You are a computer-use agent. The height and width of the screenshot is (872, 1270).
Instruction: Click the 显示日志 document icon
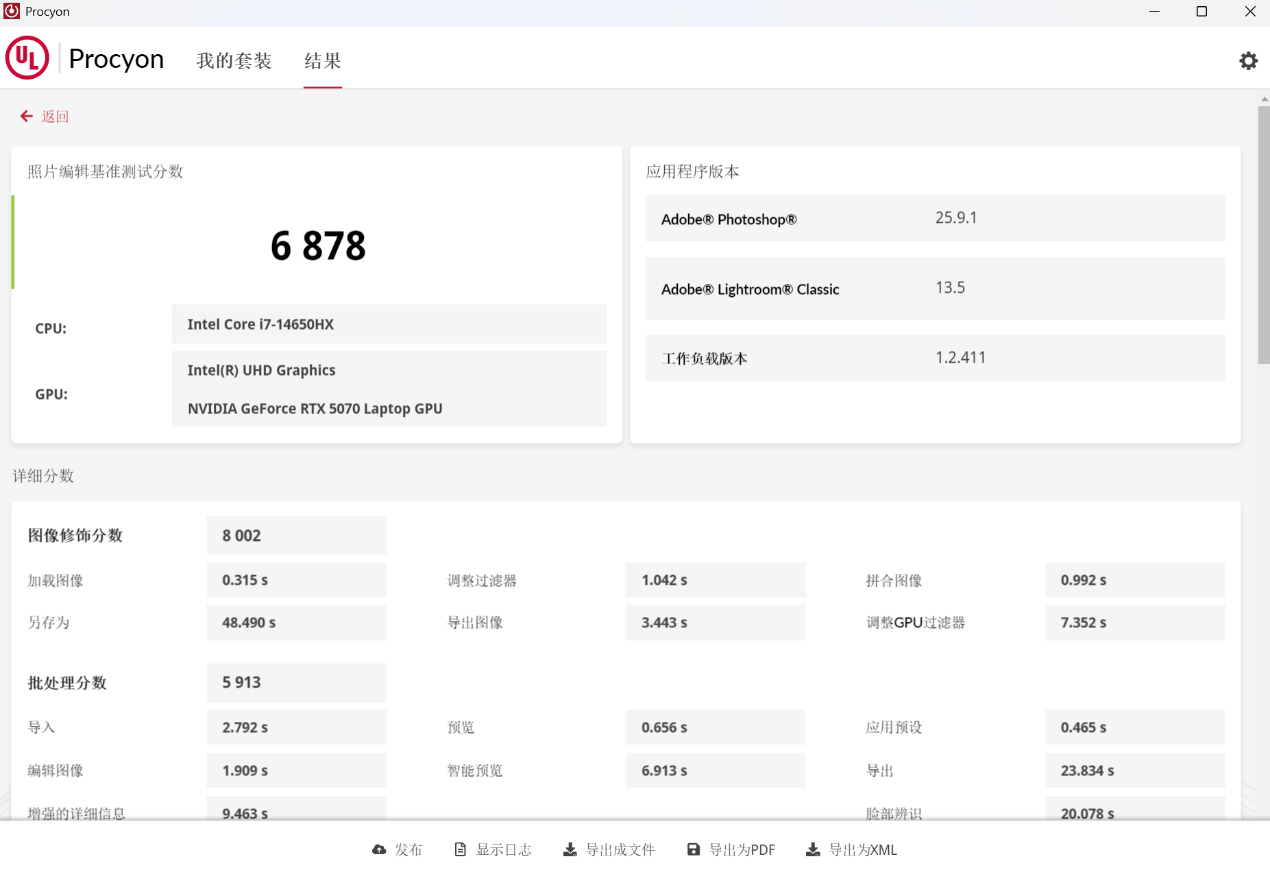[460, 850]
